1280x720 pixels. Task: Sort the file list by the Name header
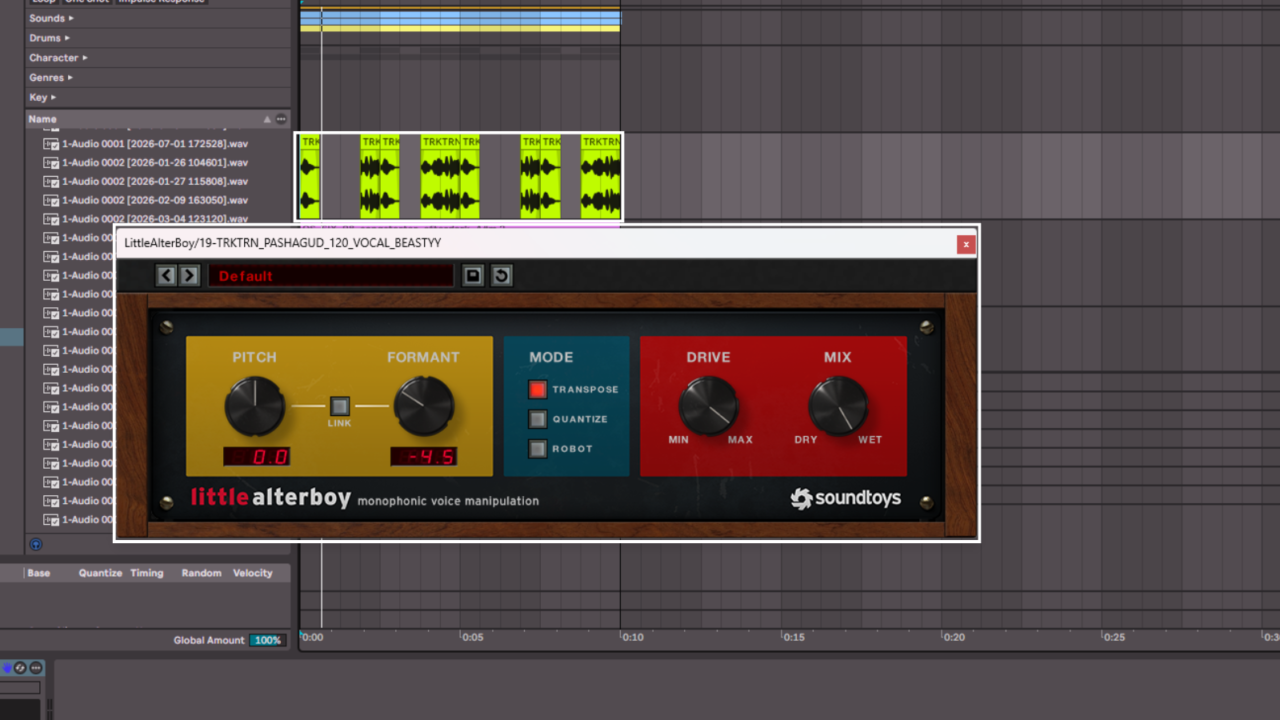43,119
